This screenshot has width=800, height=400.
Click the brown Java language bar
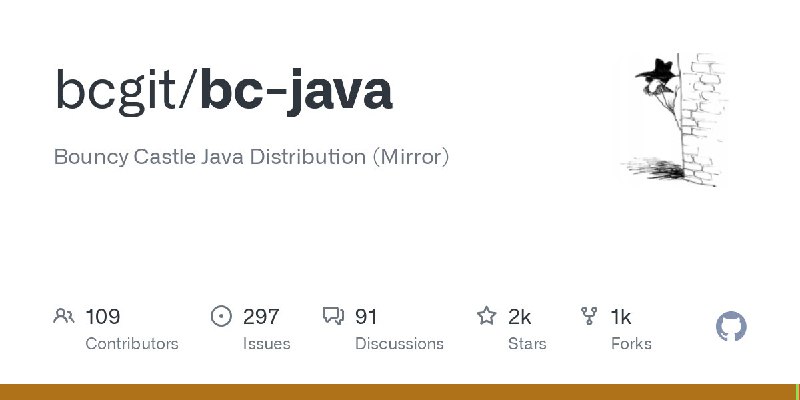pyautogui.click(x=398, y=392)
